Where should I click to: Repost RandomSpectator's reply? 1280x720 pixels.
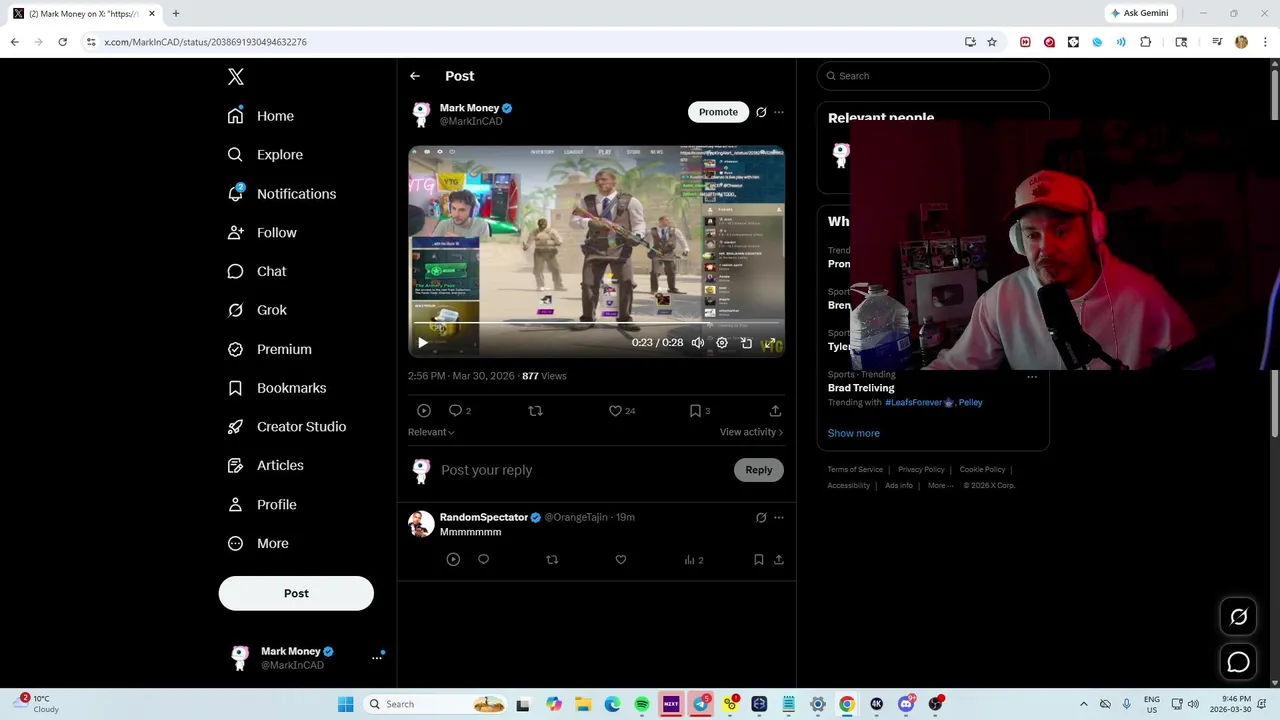(552, 560)
